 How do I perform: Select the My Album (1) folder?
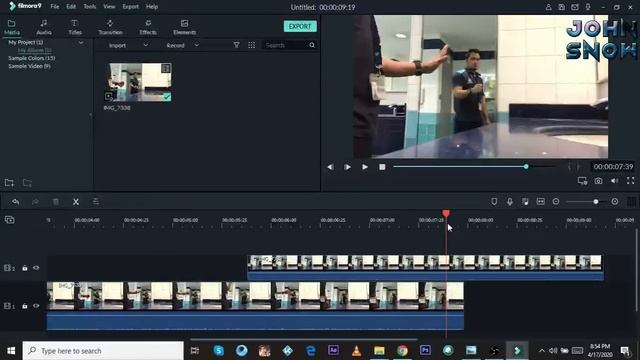pyautogui.click(x=34, y=50)
